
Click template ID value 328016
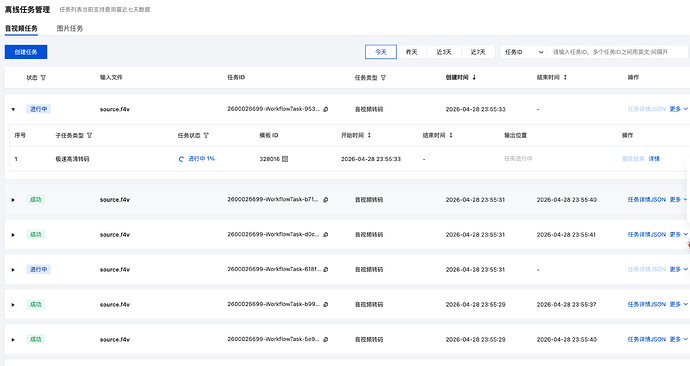click(269, 159)
